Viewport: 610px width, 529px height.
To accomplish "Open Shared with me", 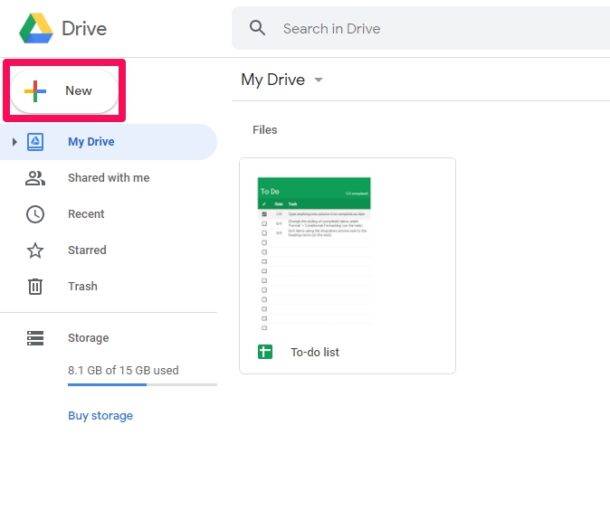I will [109, 178].
